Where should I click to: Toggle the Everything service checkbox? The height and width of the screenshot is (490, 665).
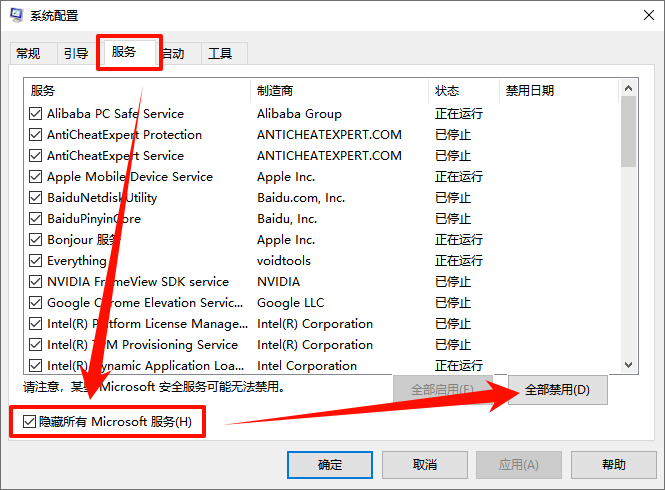(x=36, y=260)
